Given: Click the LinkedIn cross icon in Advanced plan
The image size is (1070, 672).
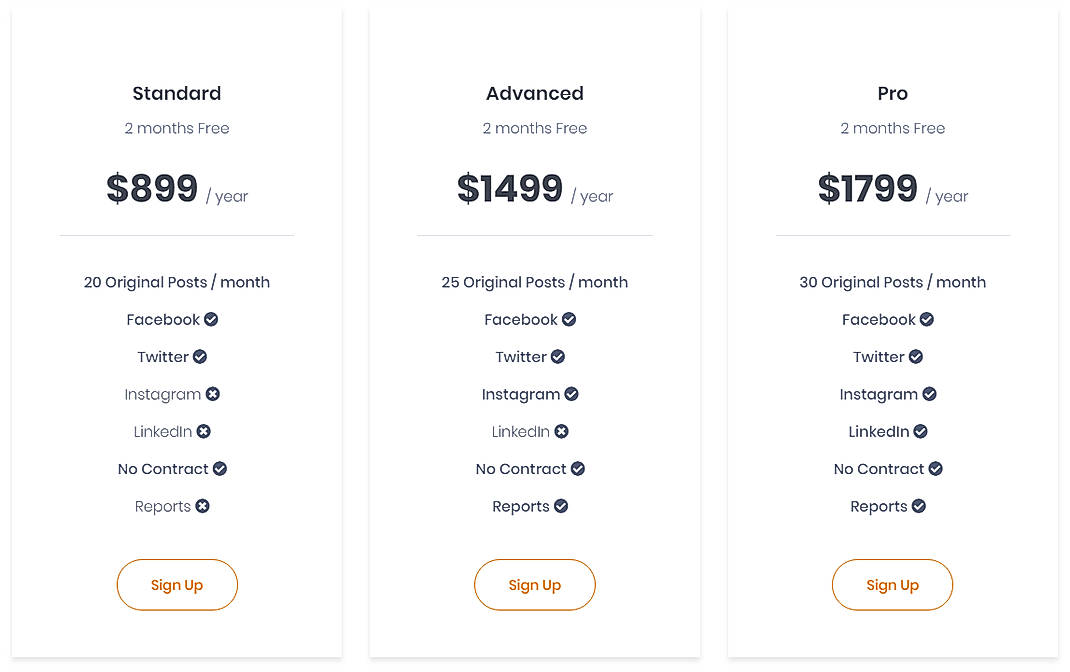Looking at the screenshot, I should tap(562, 431).
